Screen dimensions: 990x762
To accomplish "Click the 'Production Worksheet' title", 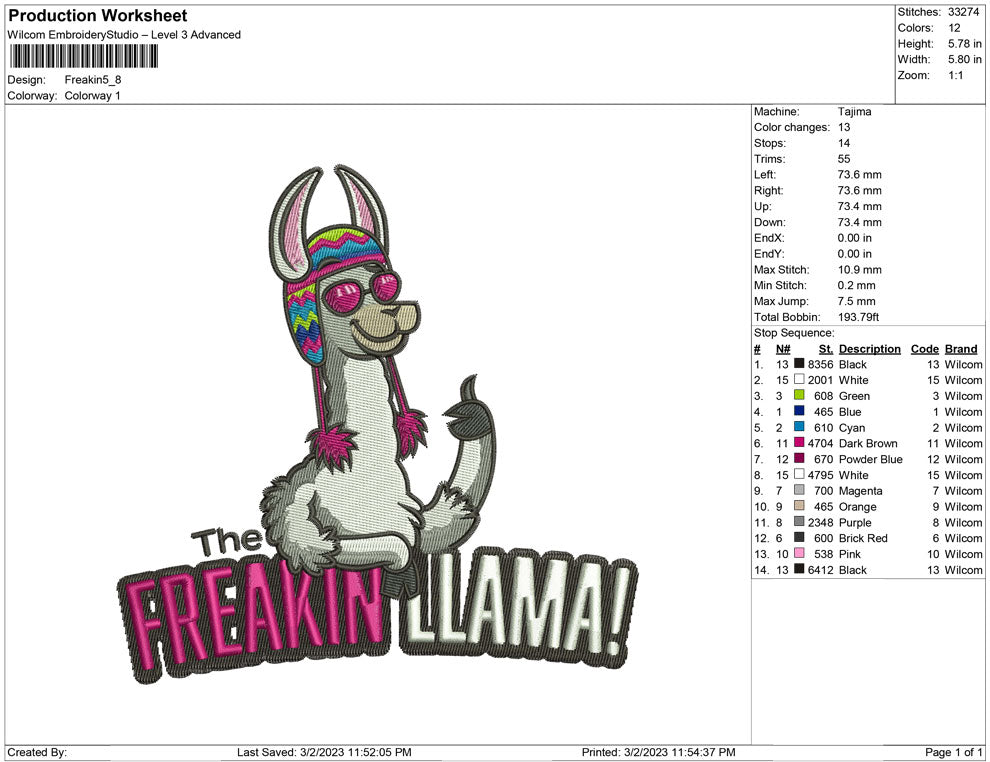I will [x=98, y=16].
